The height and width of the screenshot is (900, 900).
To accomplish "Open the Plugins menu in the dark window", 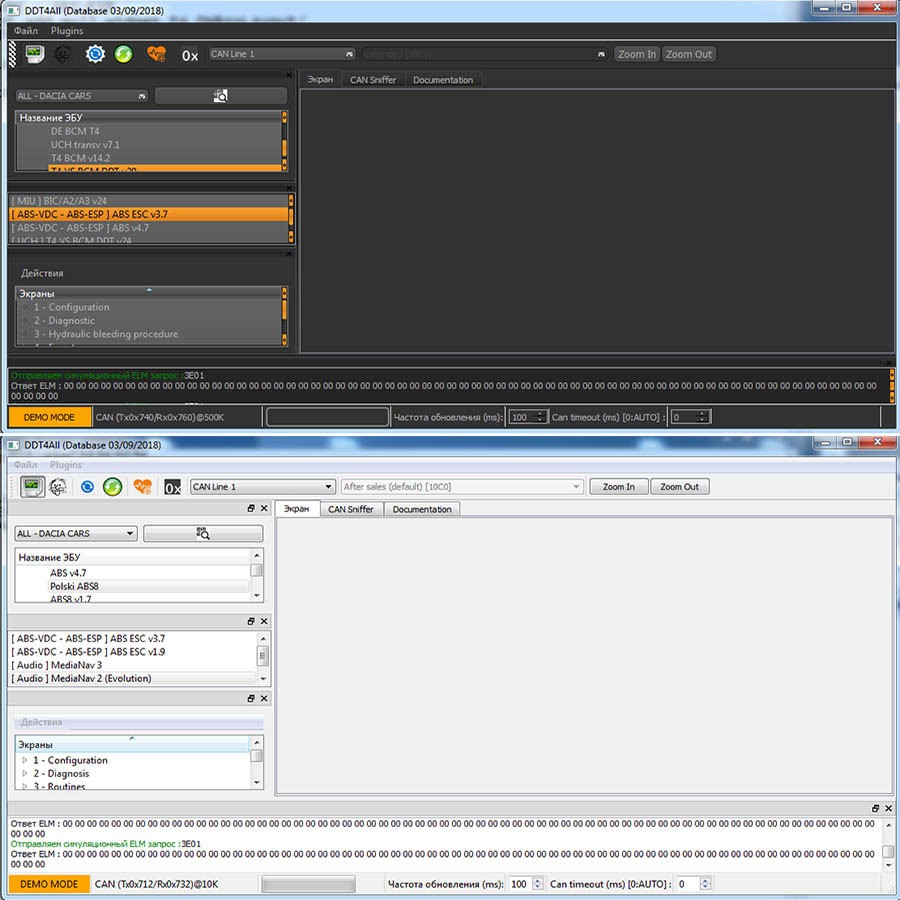I will pyautogui.click(x=67, y=30).
